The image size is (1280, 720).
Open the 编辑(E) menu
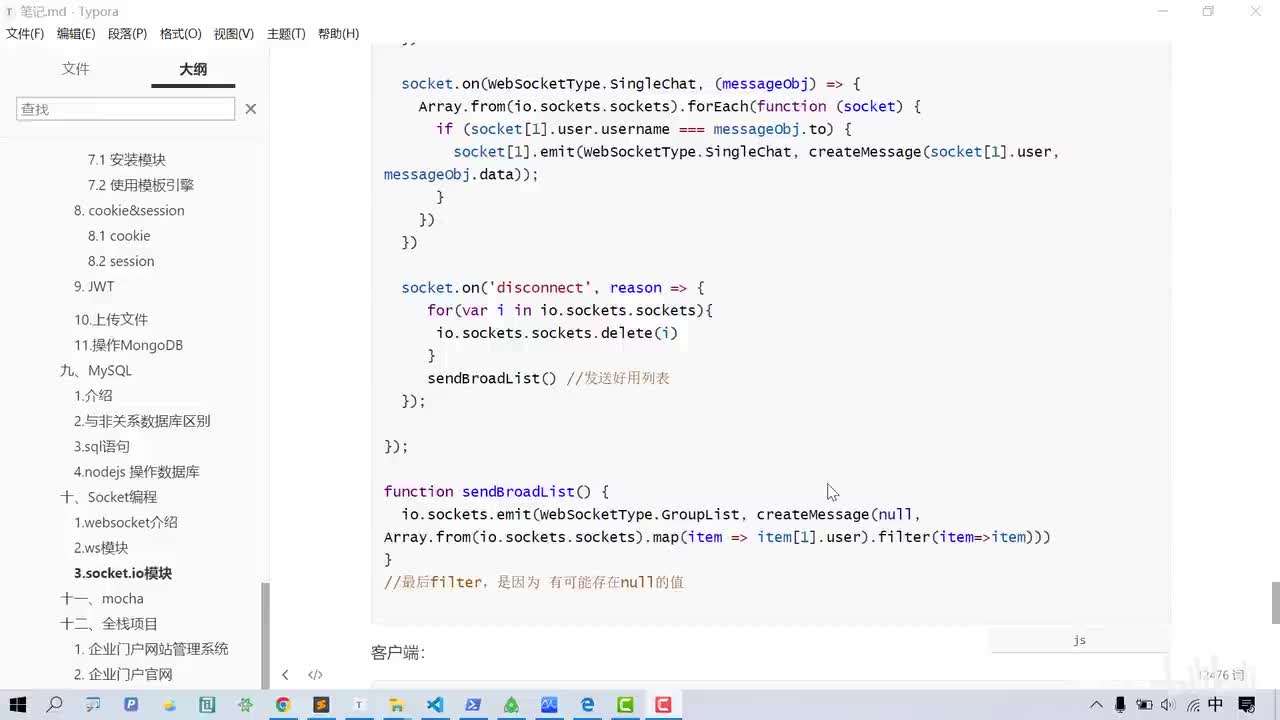[x=76, y=34]
